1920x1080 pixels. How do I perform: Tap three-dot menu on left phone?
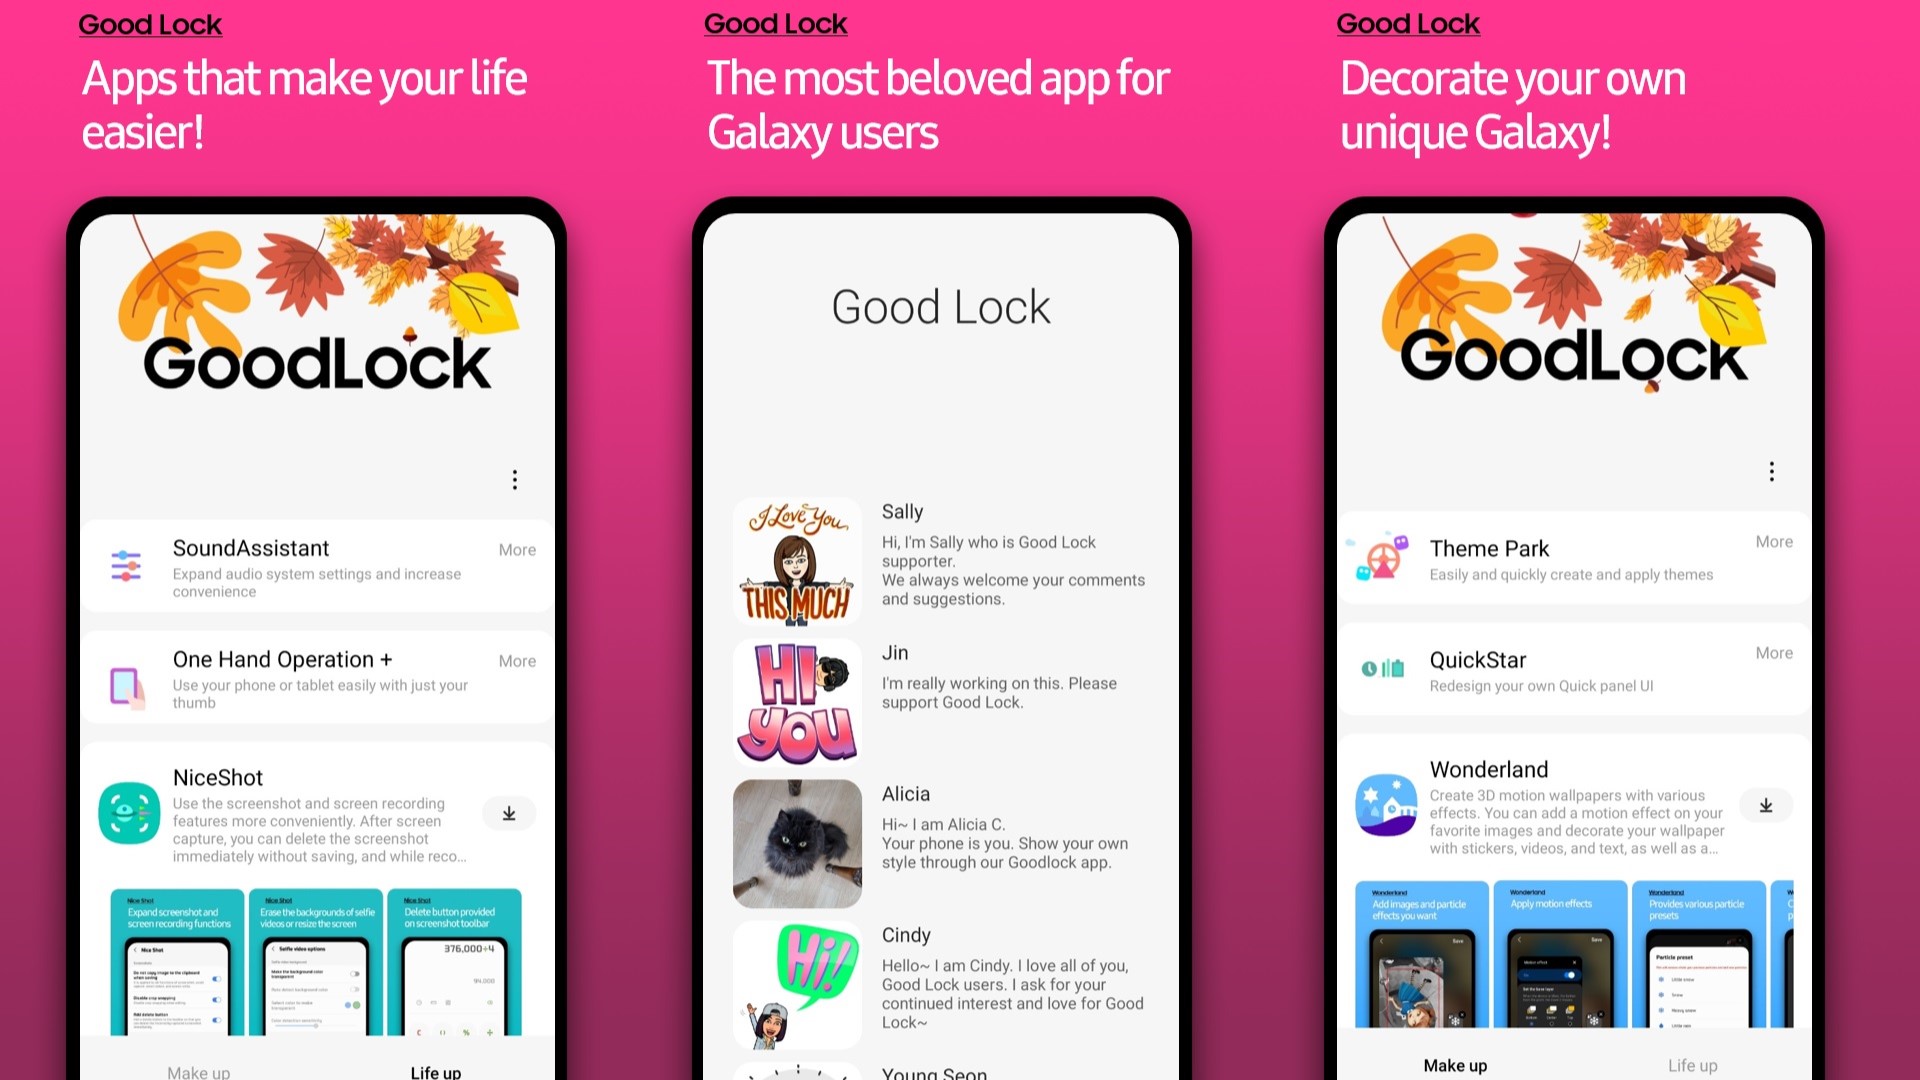[x=514, y=480]
